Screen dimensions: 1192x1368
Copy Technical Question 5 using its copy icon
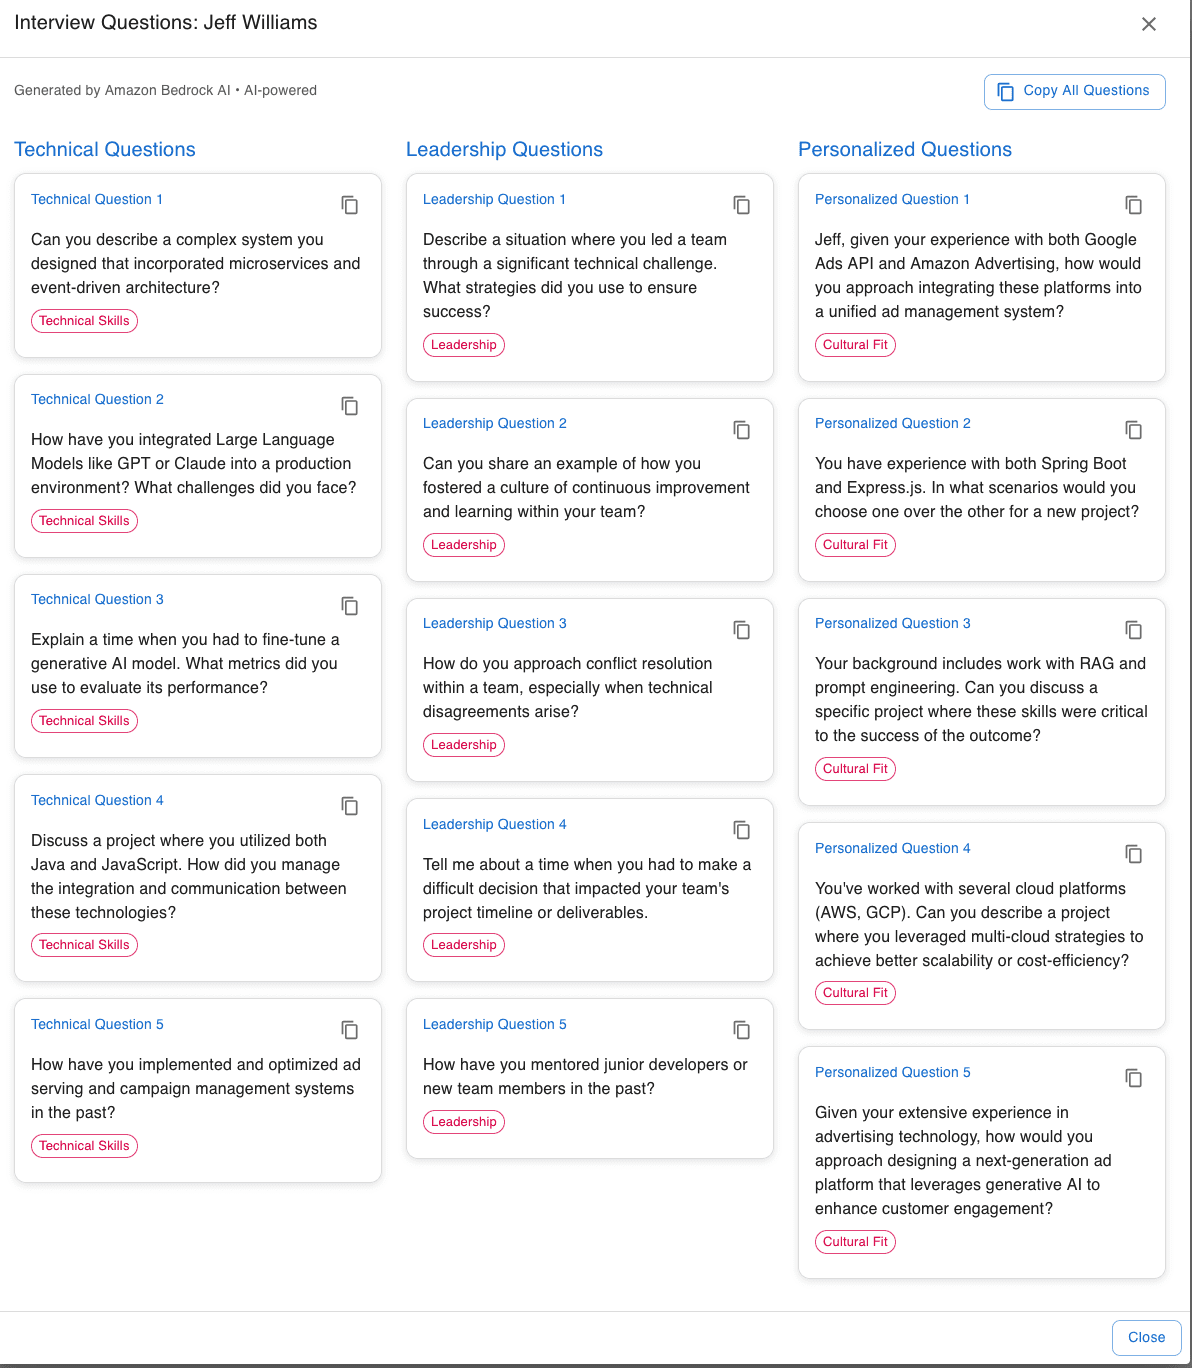tap(350, 1030)
